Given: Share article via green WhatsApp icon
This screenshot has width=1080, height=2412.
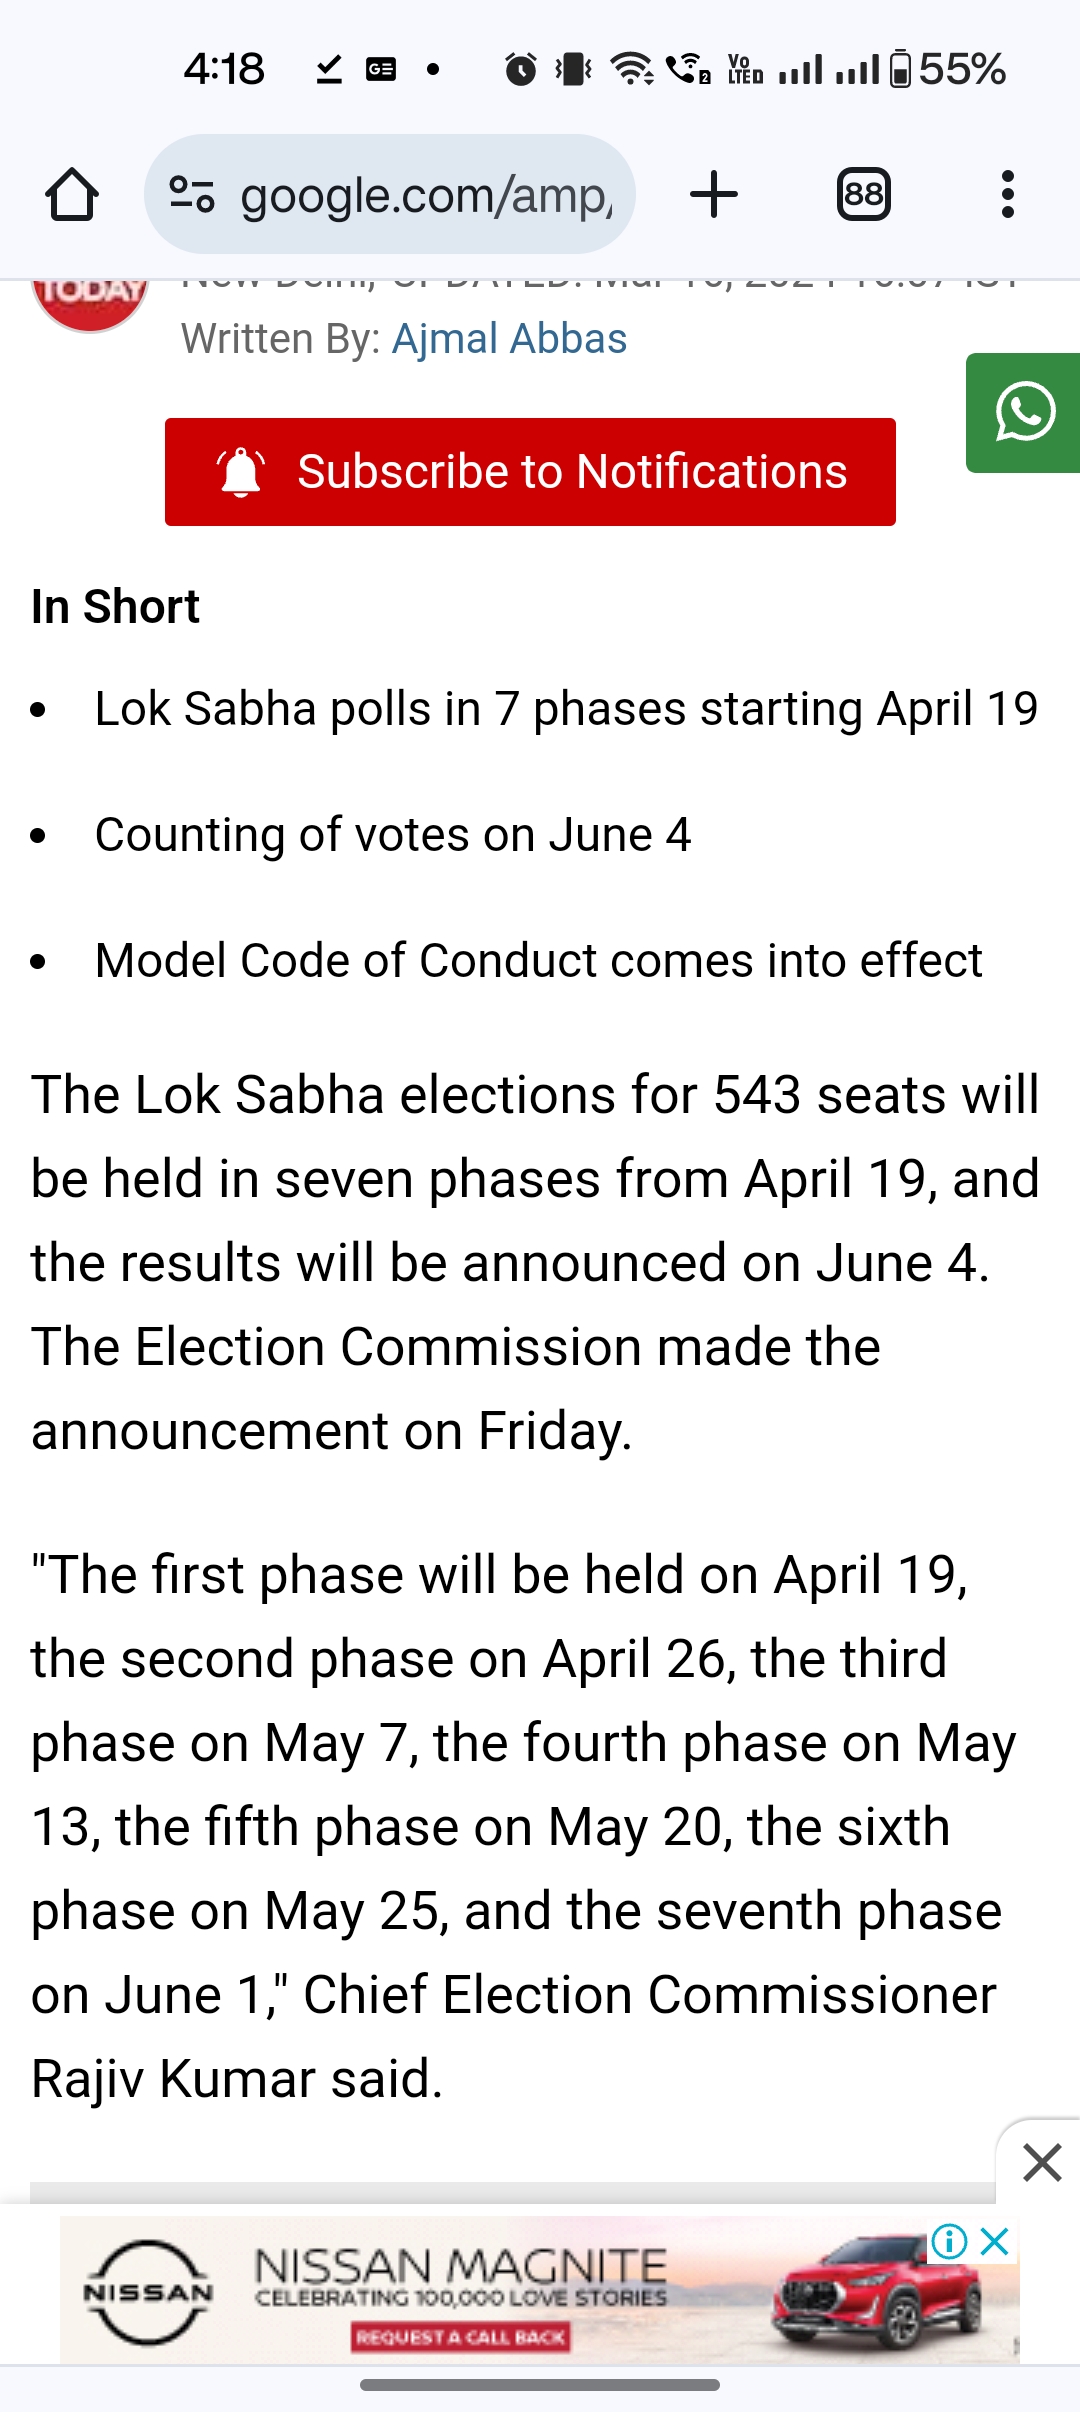Looking at the screenshot, I should (1025, 412).
